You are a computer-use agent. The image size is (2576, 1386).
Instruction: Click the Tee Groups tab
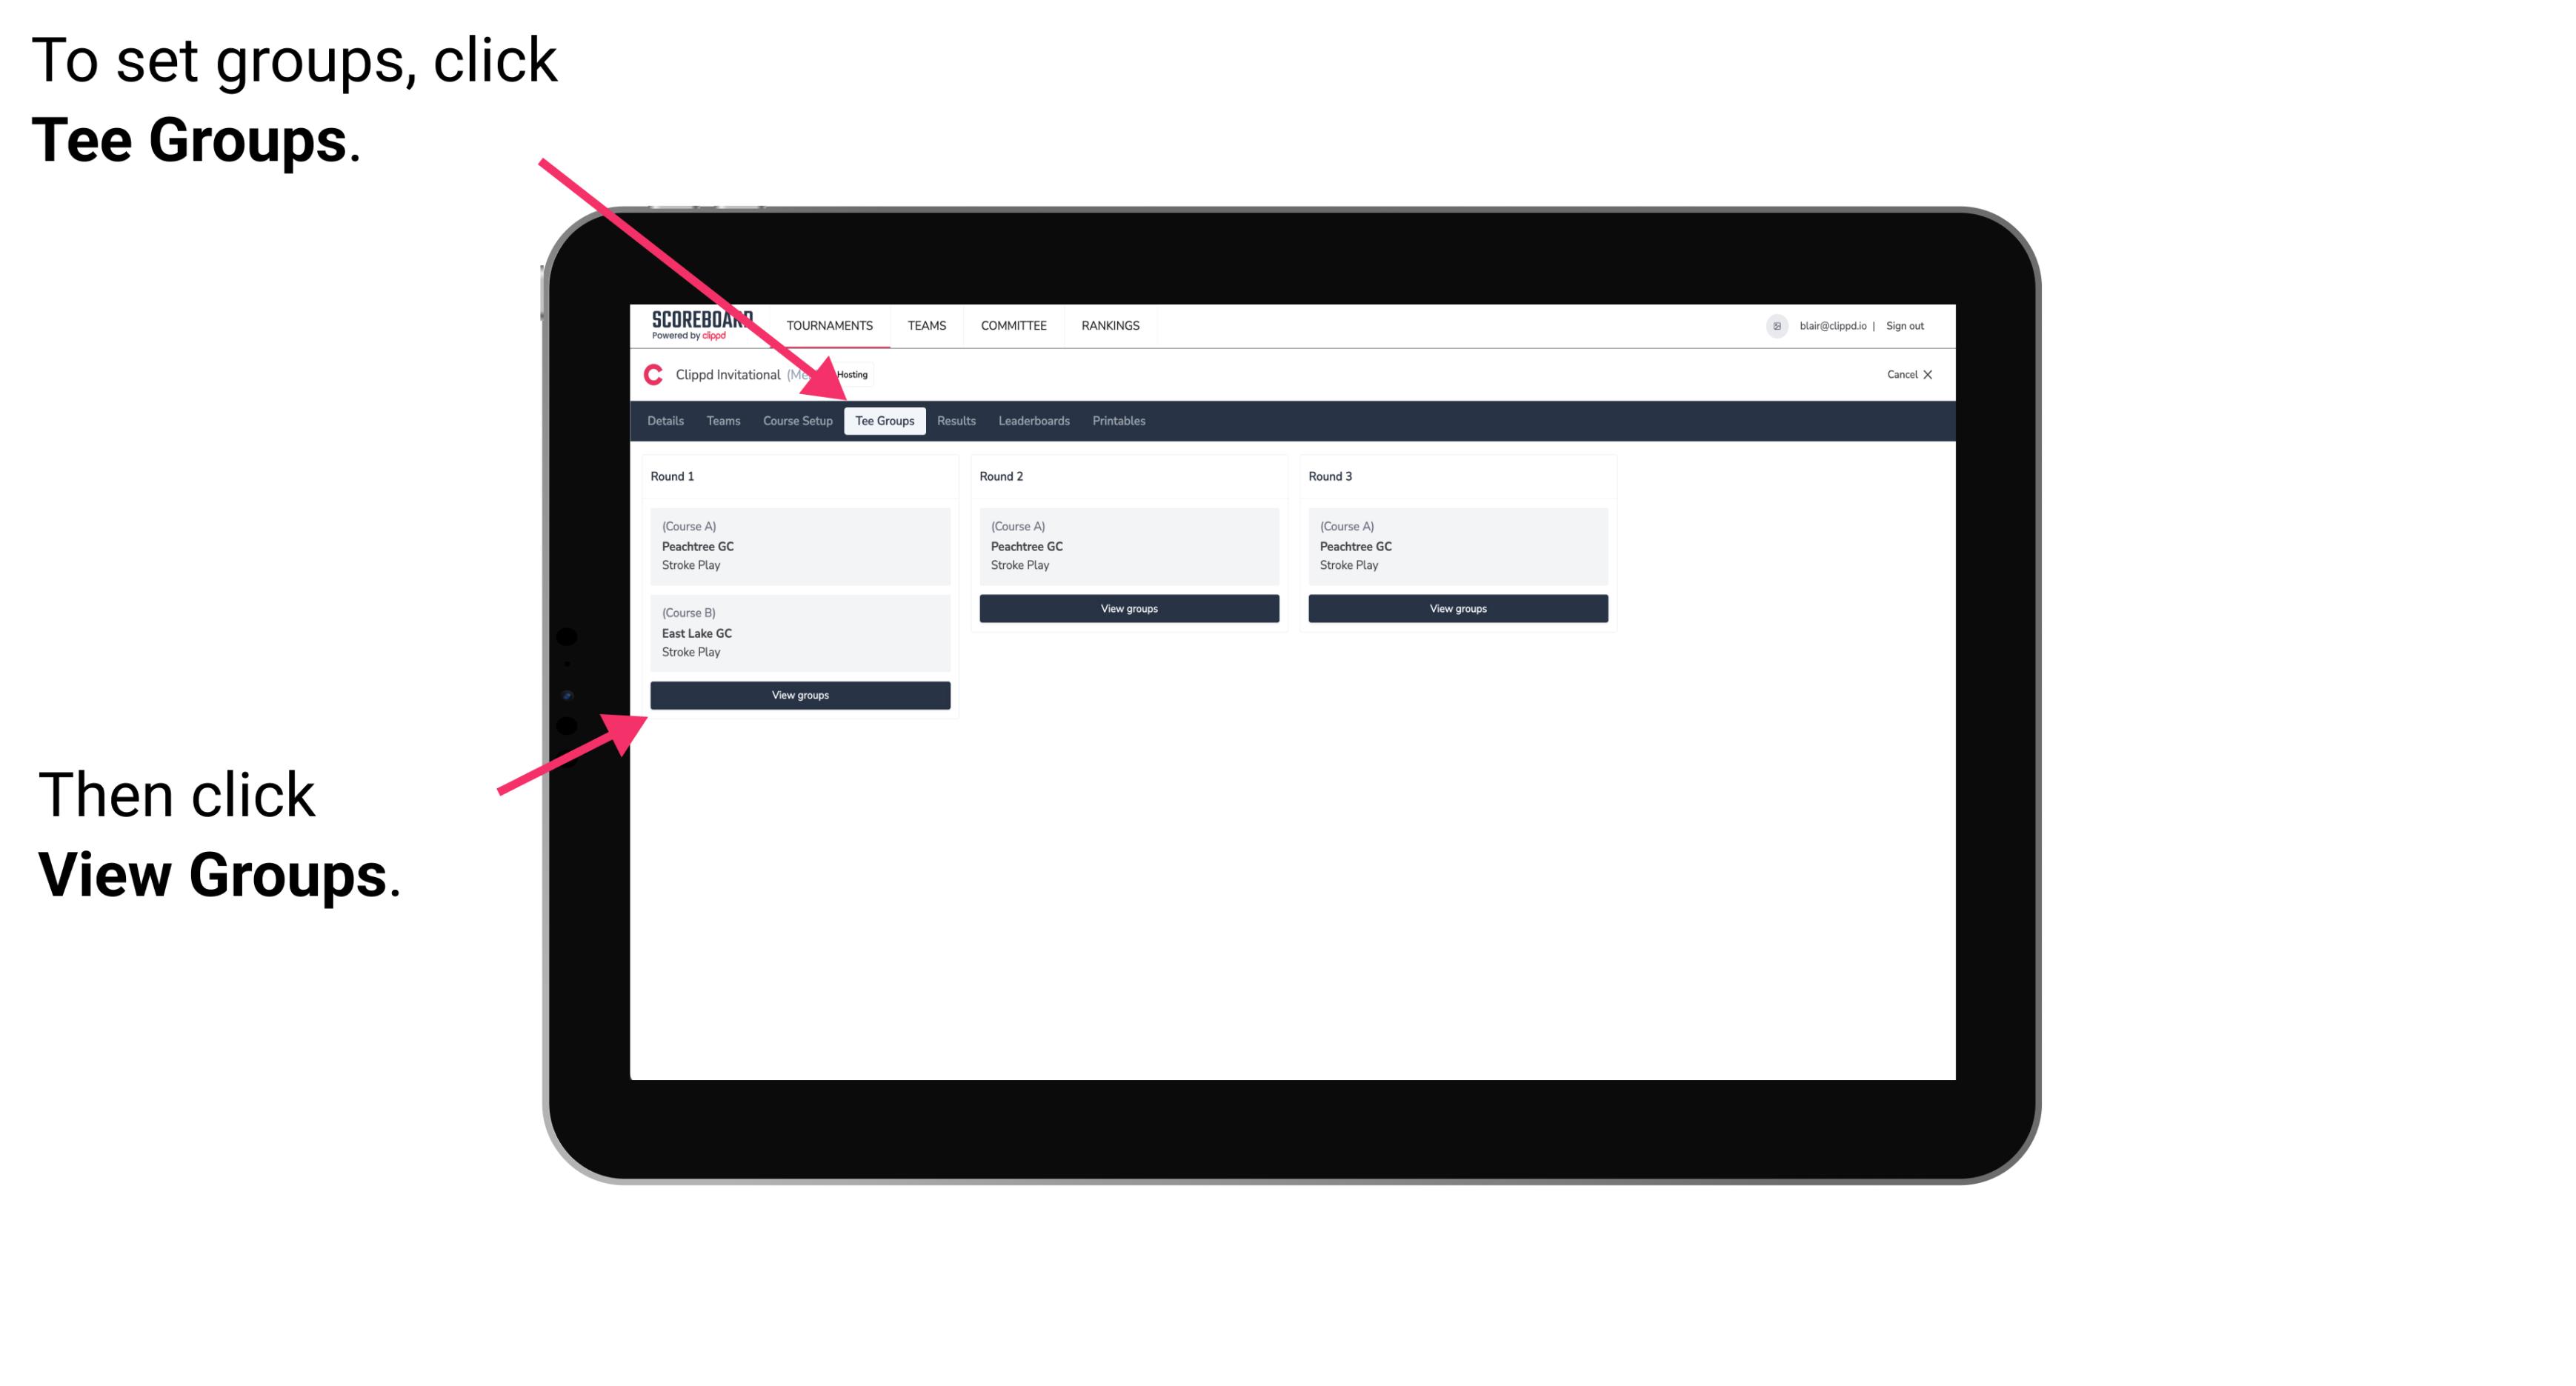click(x=881, y=422)
